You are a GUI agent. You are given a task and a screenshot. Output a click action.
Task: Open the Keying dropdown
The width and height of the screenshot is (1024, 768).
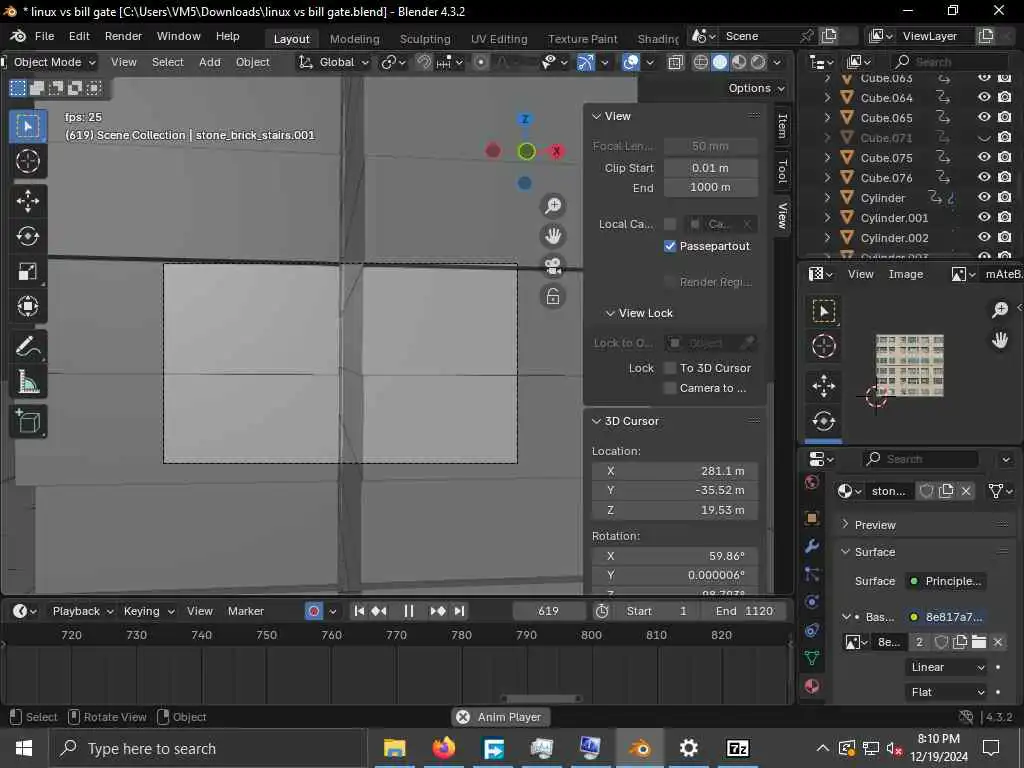click(x=149, y=611)
